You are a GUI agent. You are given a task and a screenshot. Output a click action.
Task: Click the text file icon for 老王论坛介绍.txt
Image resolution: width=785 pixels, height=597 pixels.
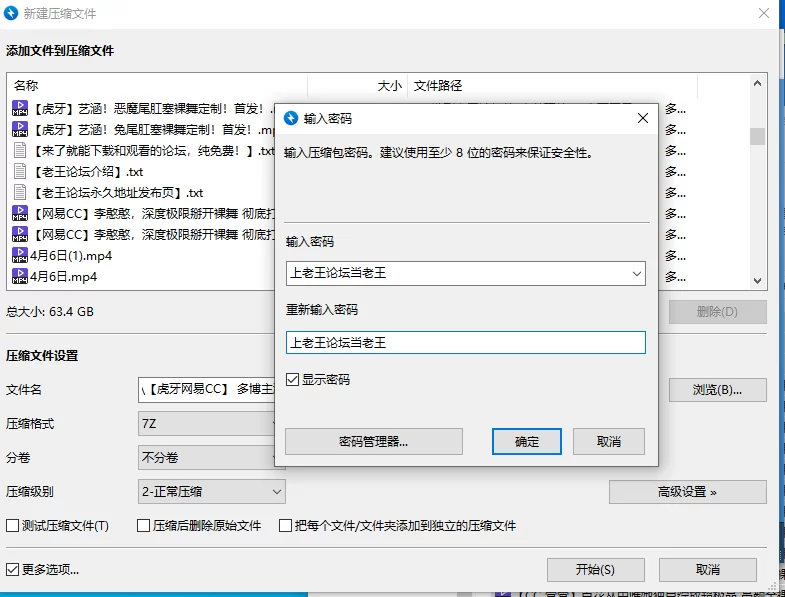click(x=19, y=171)
